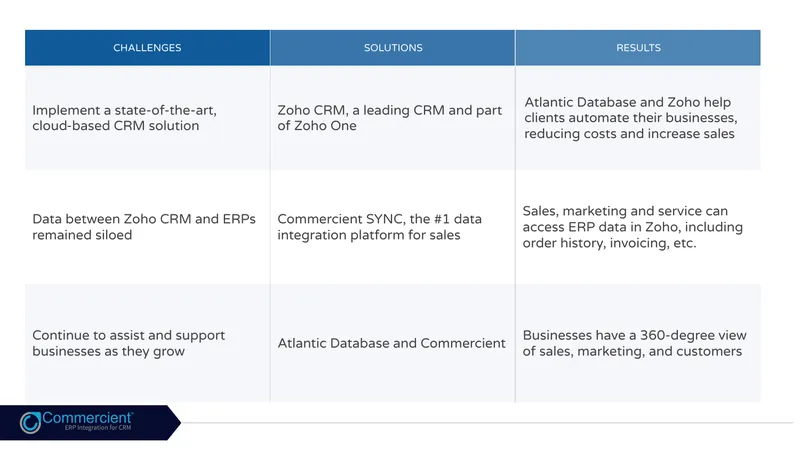800x450 pixels.
Task: Click the 'Zoho CRM, a leading CRM' cell
Action: pos(393,118)
